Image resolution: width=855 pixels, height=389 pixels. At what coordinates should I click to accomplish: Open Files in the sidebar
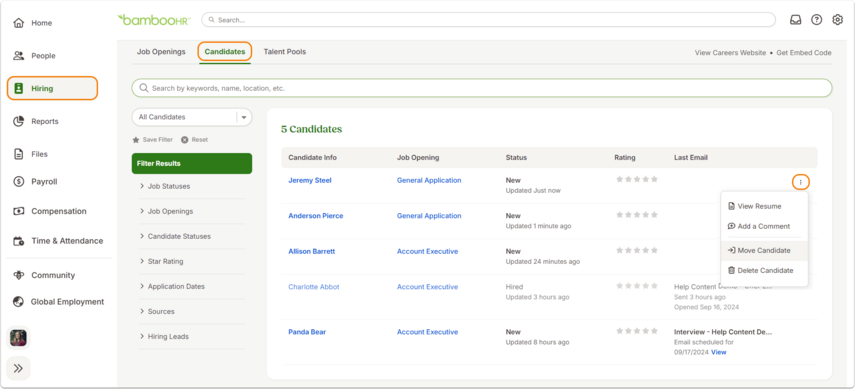click(31, 154)
